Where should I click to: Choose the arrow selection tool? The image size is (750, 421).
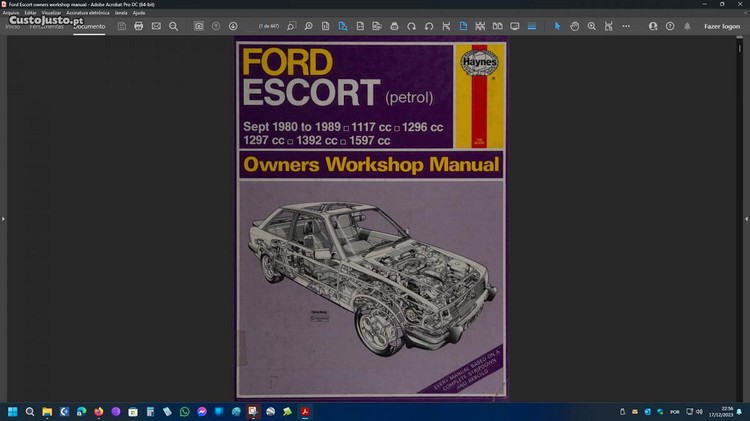click(558, 26)
